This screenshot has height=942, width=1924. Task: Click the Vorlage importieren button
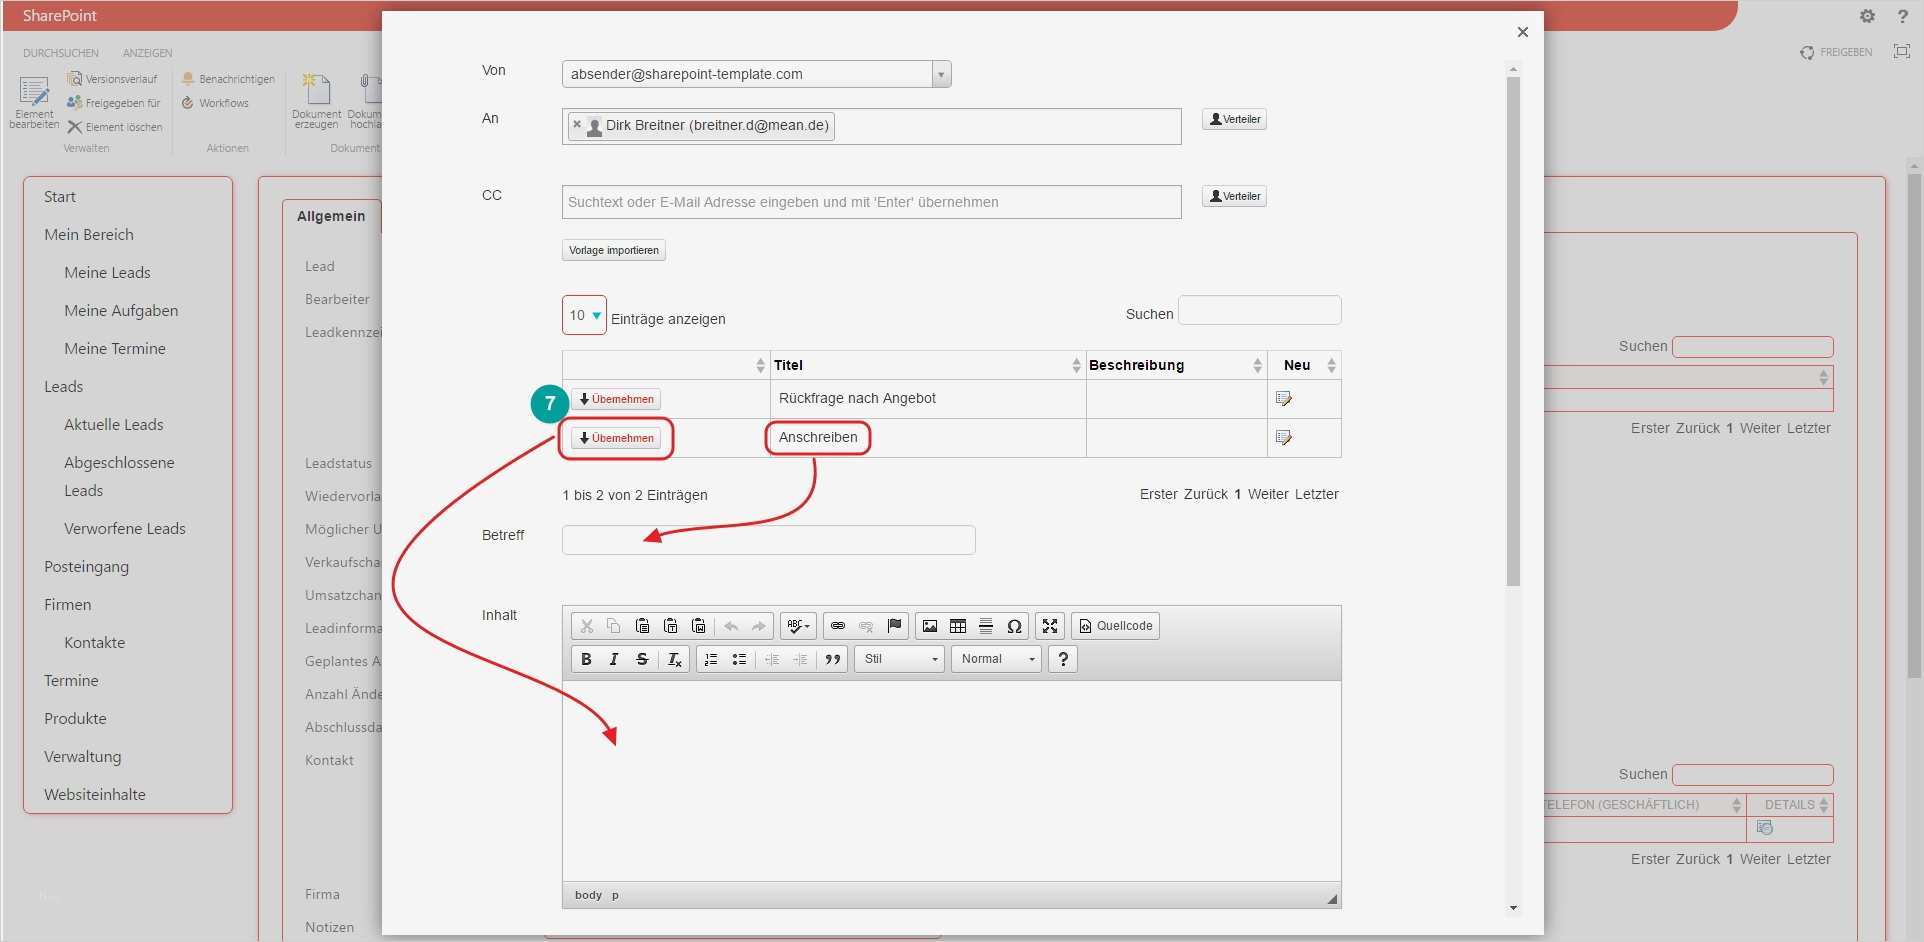point(613,250)
